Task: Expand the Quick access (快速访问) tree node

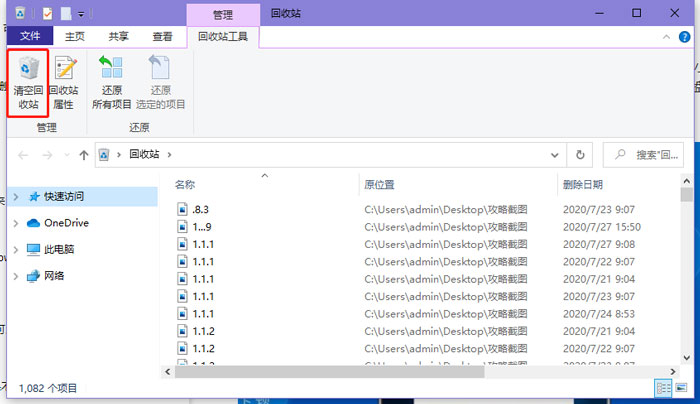Action: point(15,197)
